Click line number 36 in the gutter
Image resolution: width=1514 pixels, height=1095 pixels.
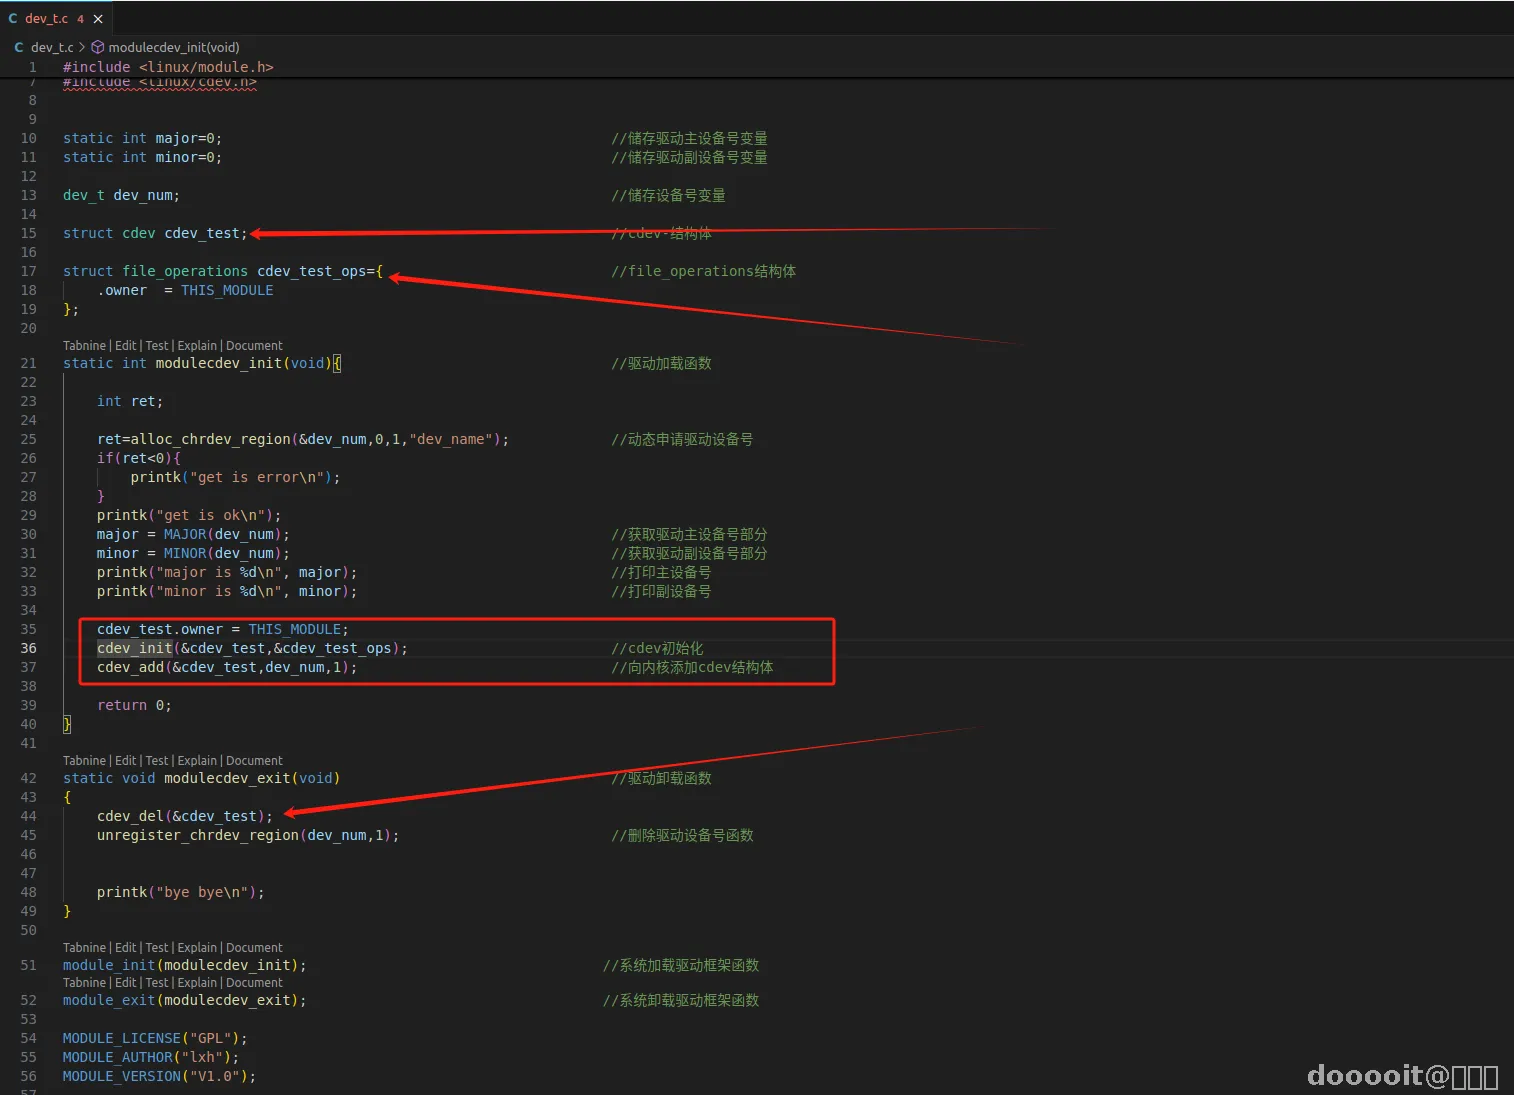click(x=28, y=648)
